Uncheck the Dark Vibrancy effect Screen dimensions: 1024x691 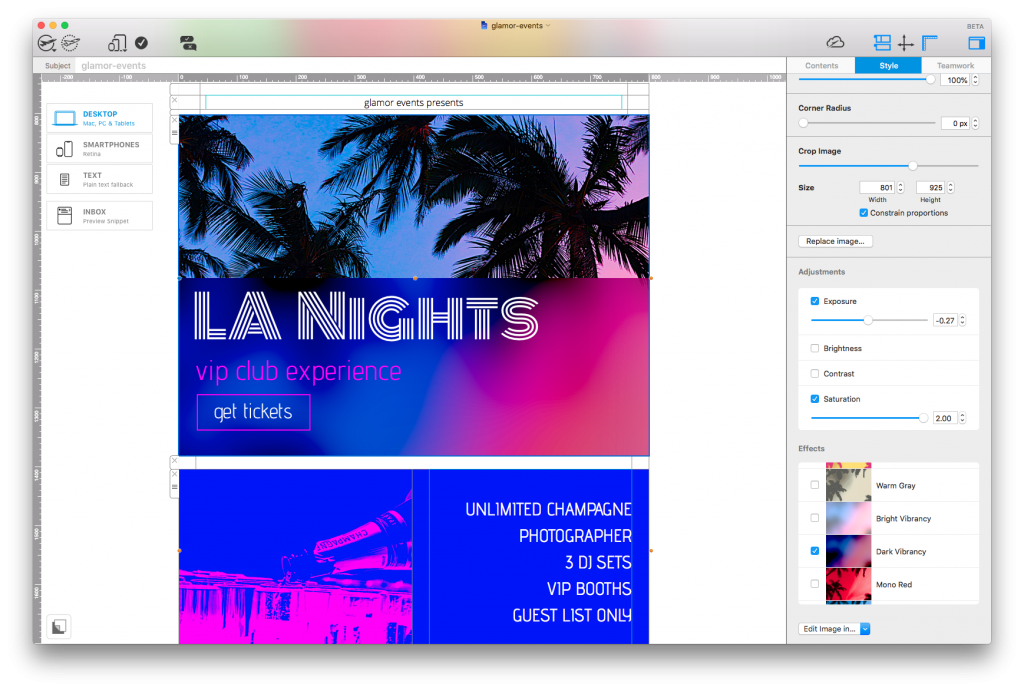pyautogui.click(x=814, y=551)
